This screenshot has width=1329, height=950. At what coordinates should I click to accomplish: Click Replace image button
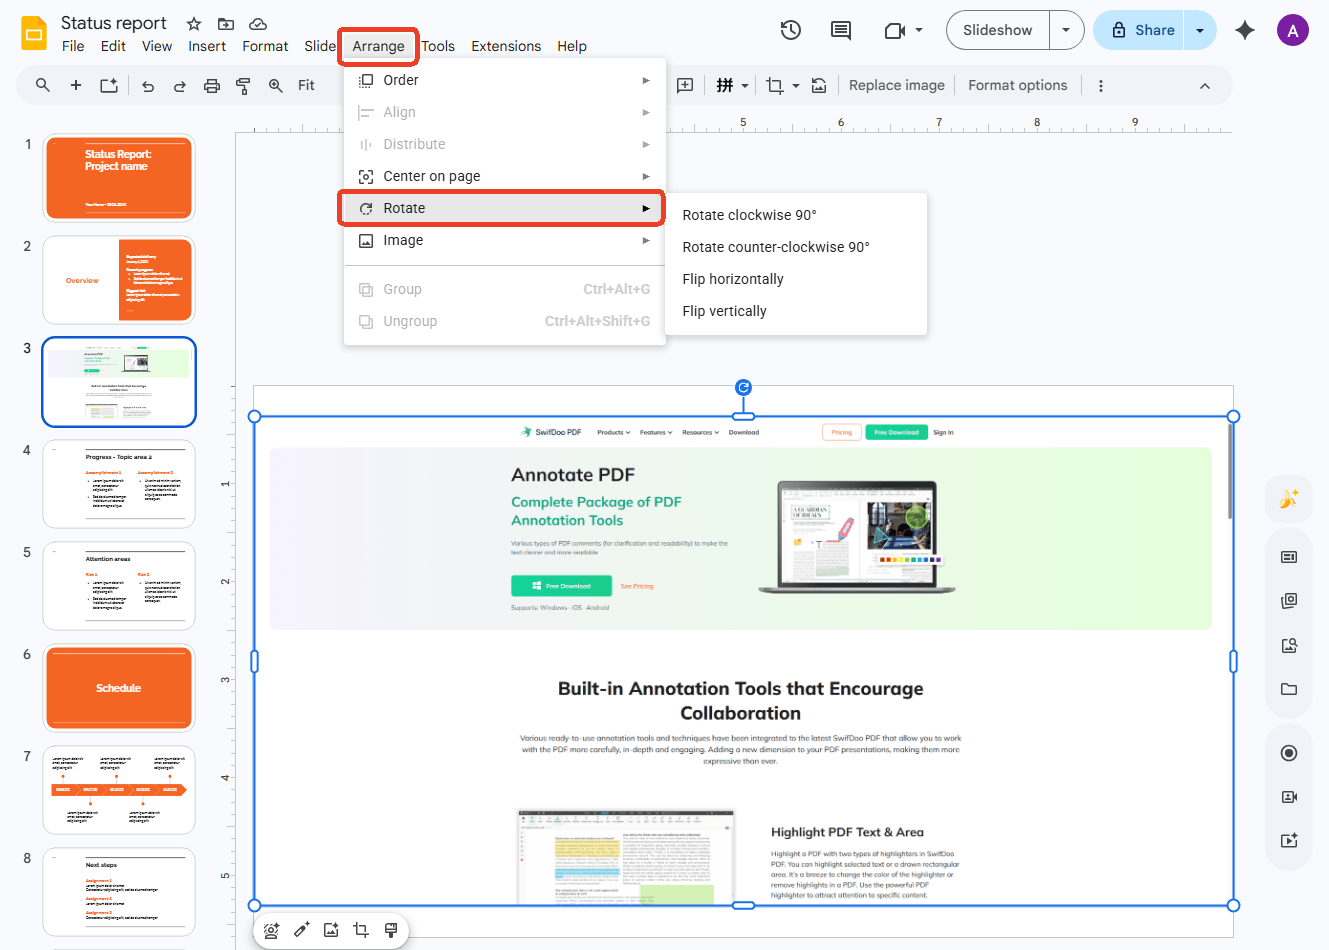[897, 85]
